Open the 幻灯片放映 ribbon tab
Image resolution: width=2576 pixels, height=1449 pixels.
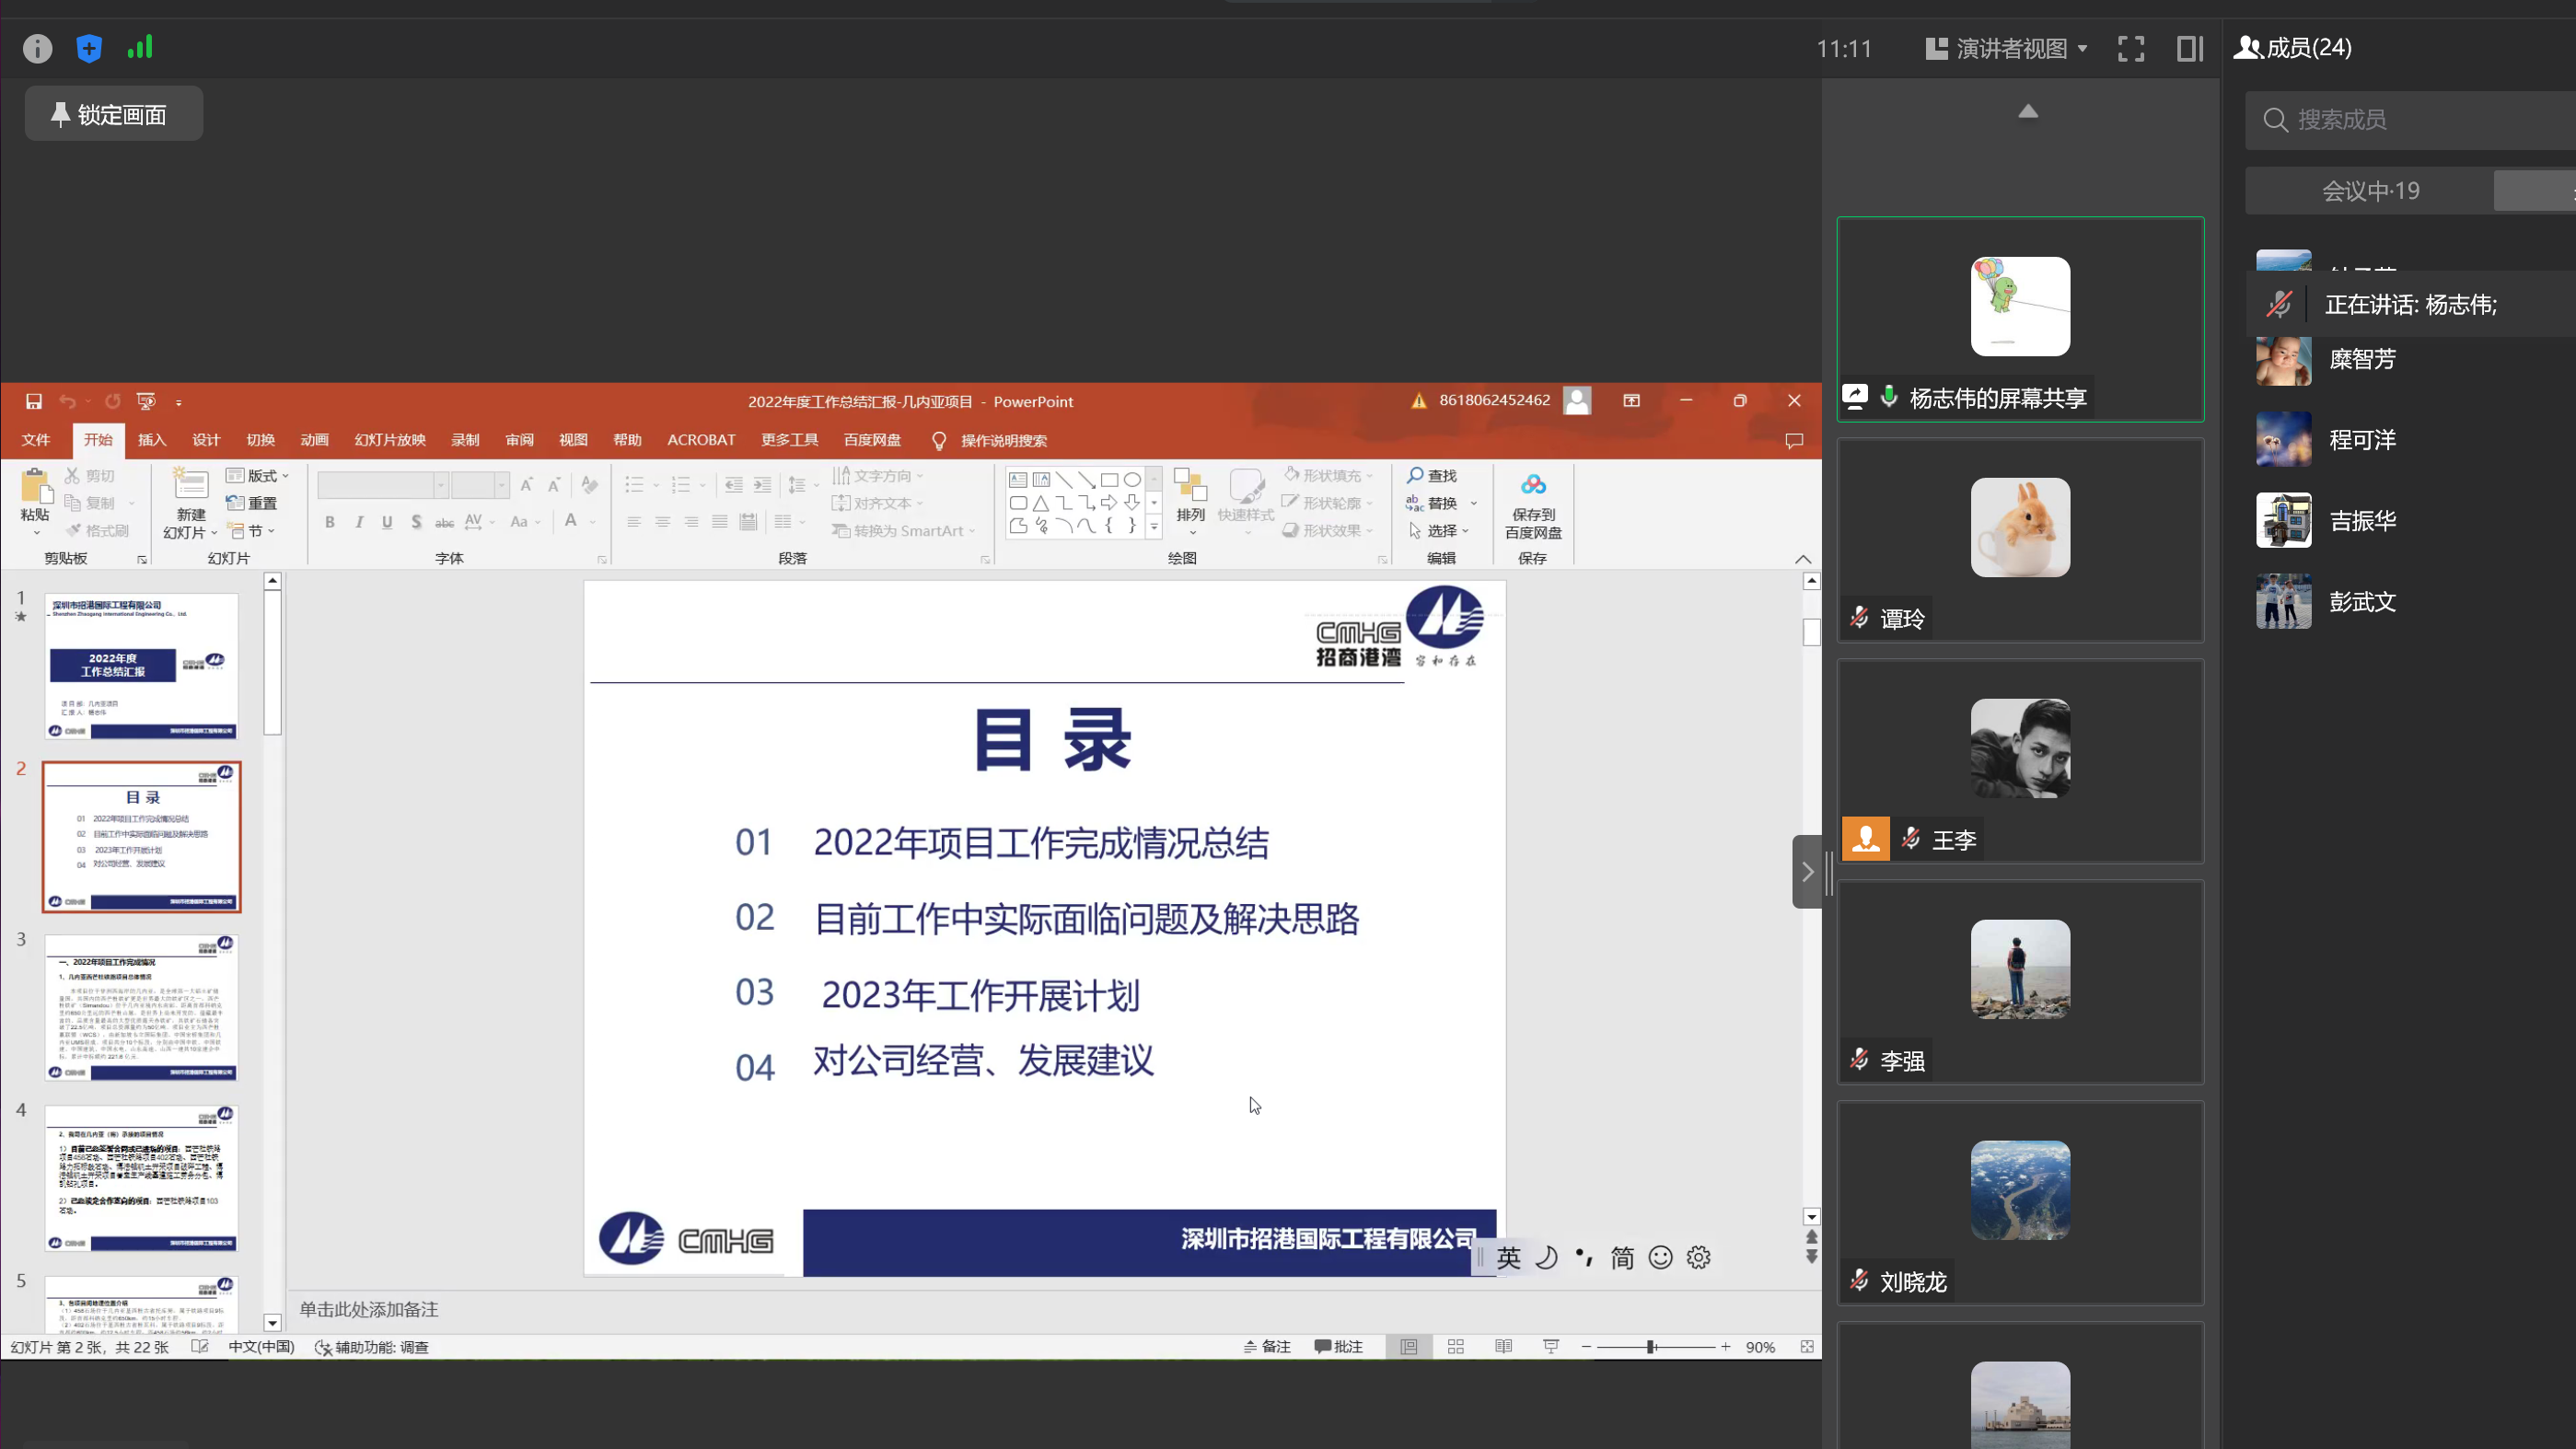pos(390,440)
